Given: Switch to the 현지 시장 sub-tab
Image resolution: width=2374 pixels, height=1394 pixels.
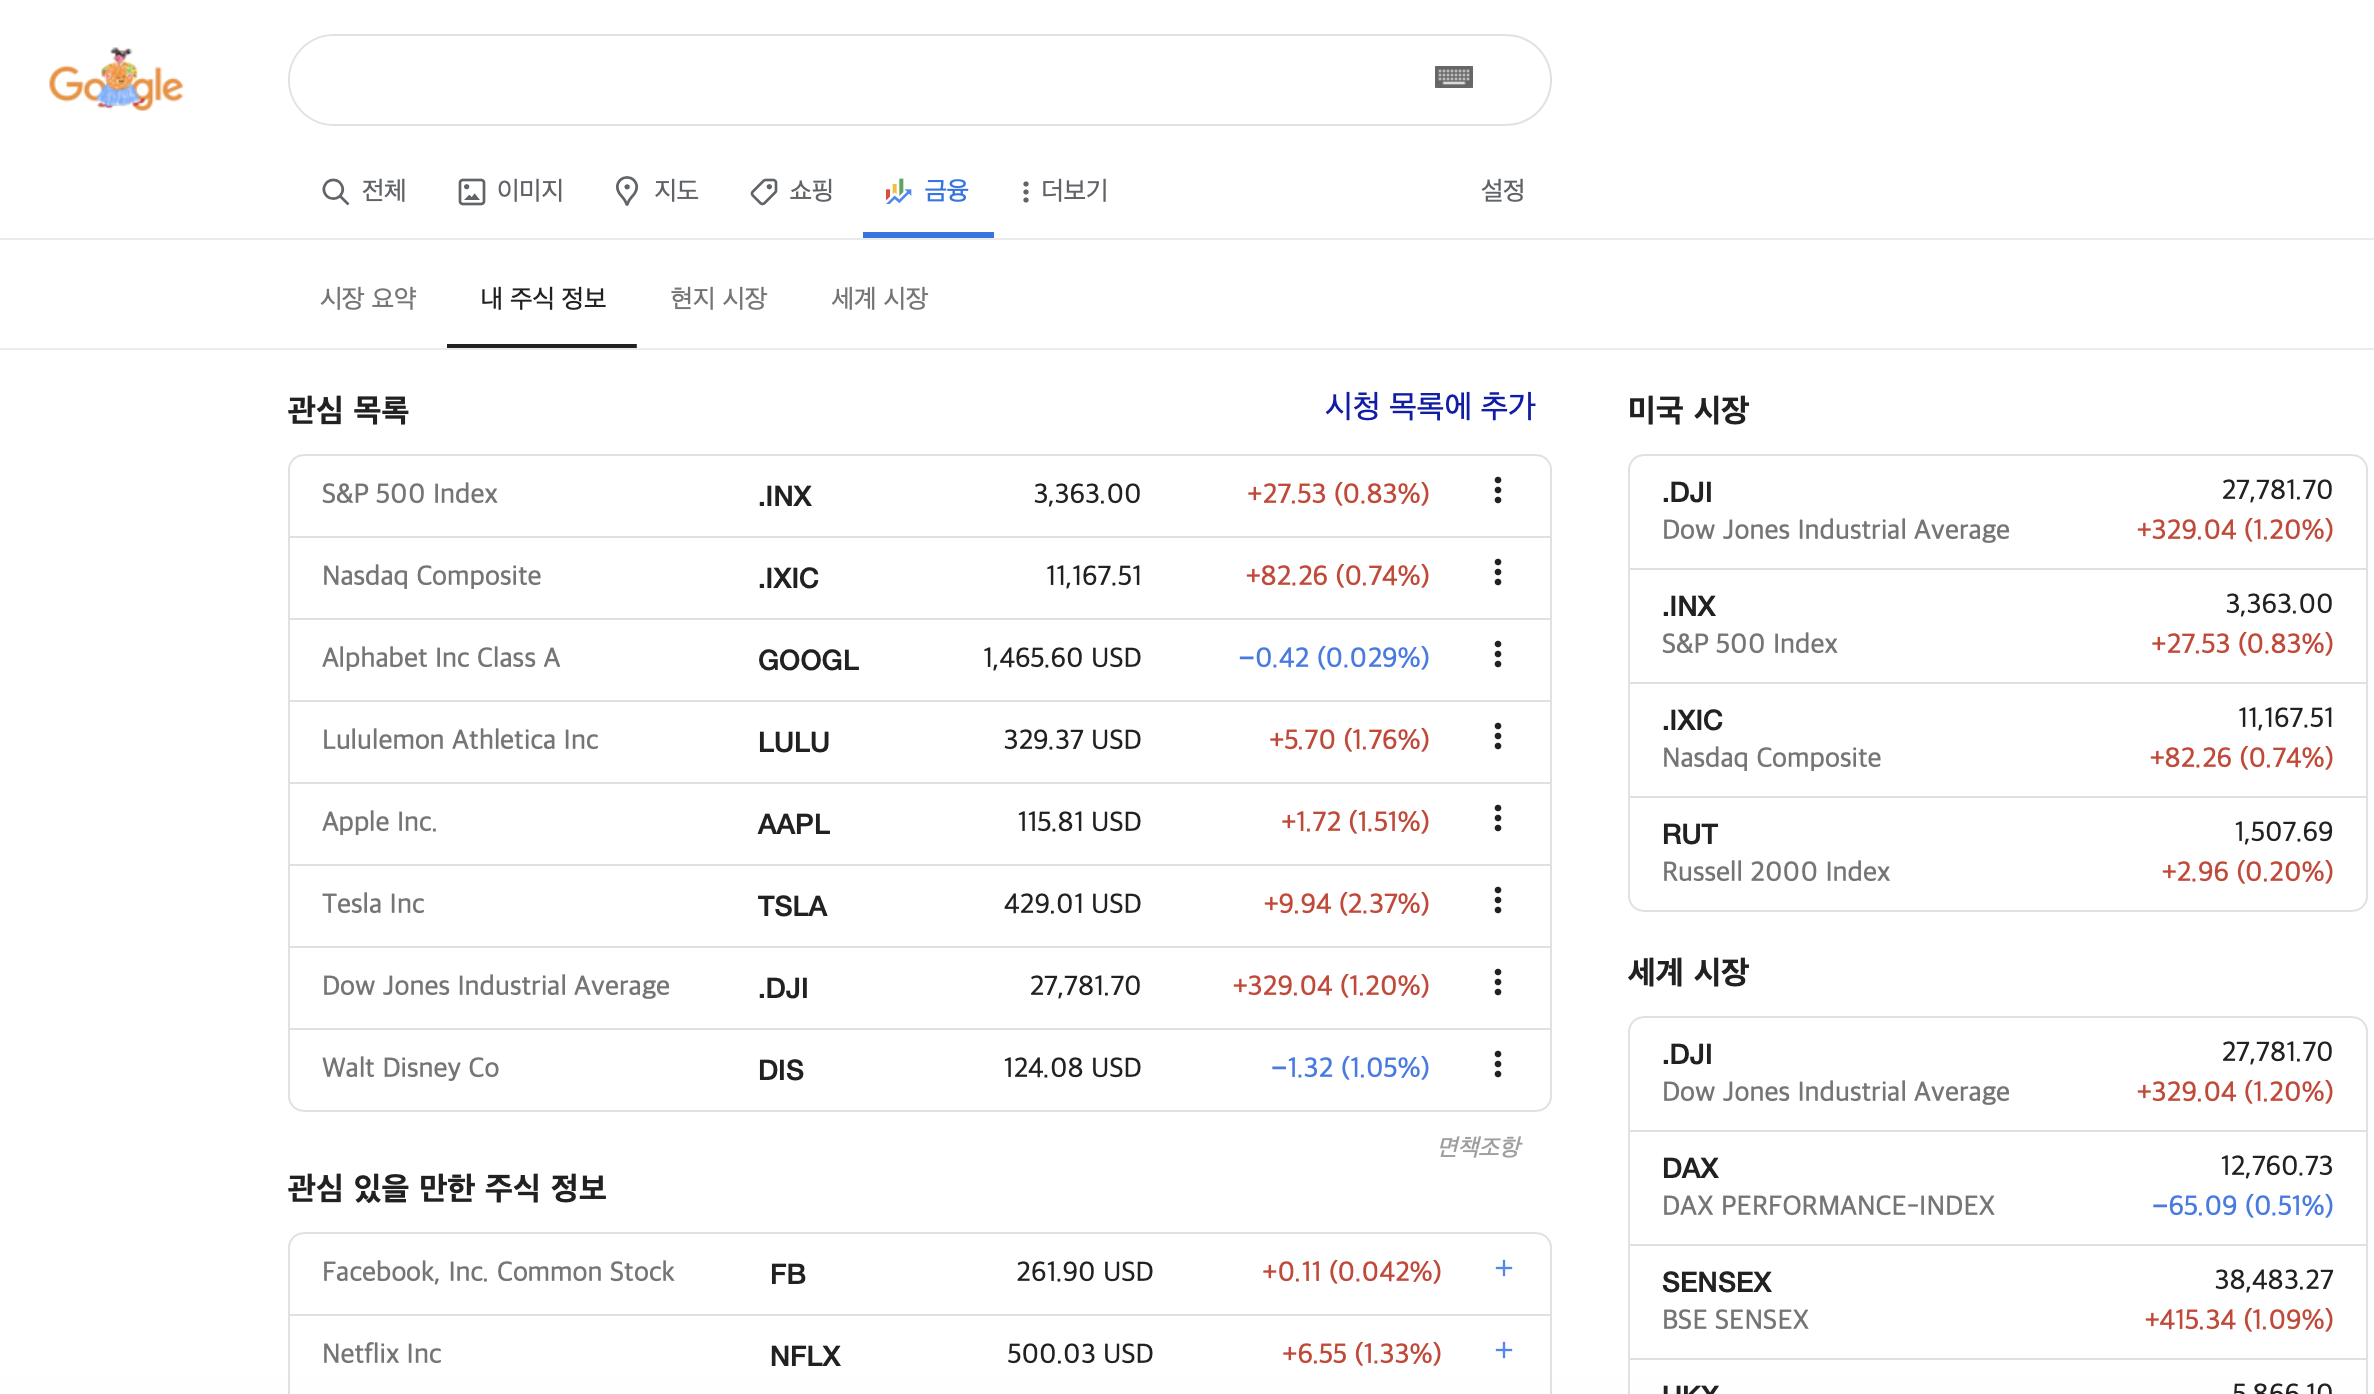Looking at the screenshot, I should pyautogui.click(x=718, y=298).
